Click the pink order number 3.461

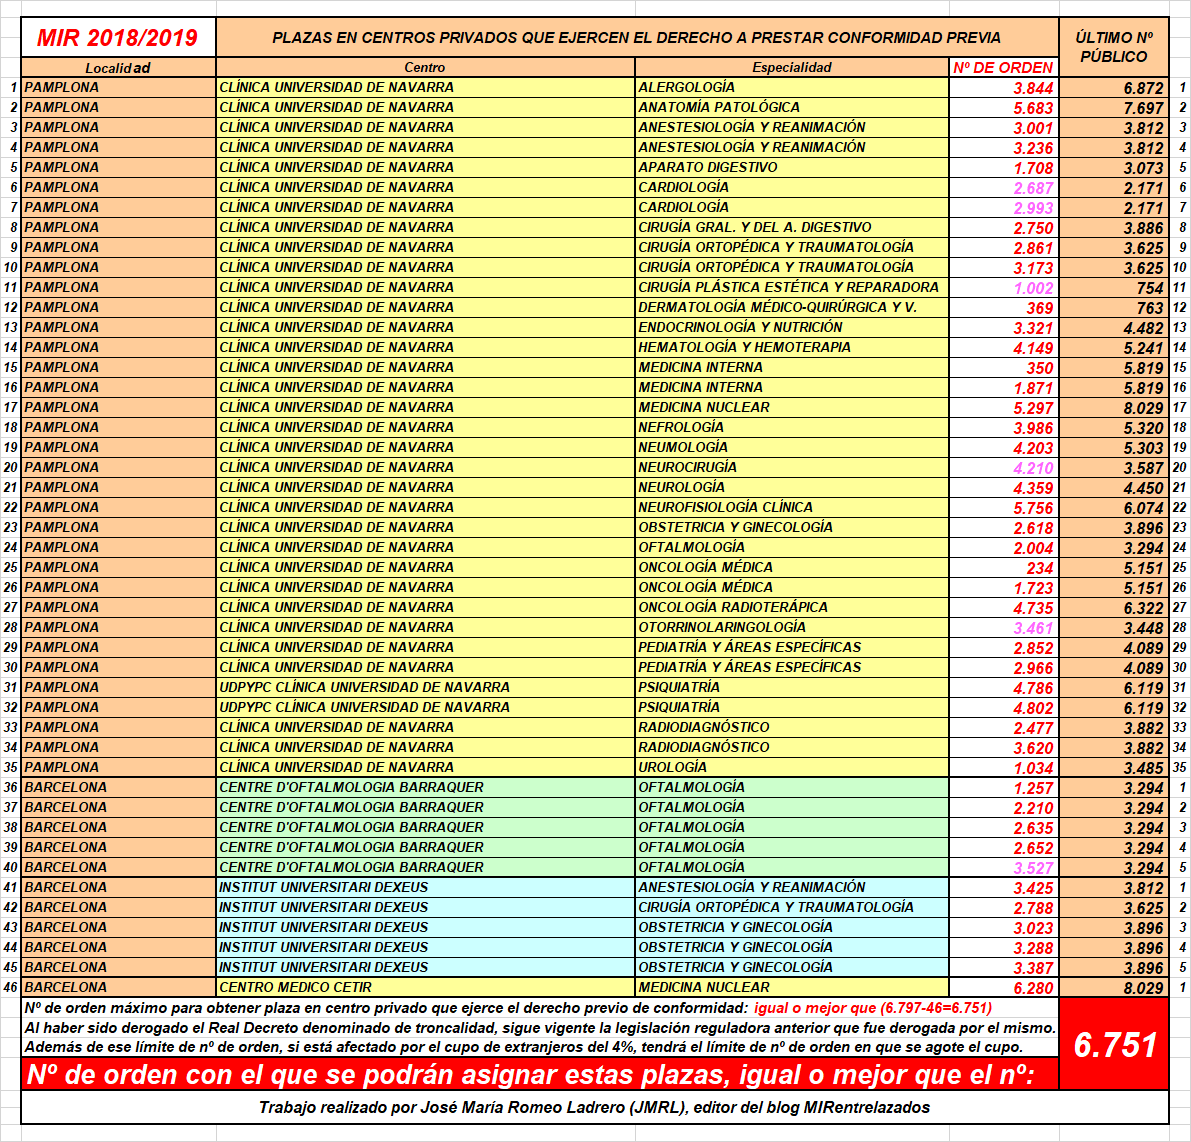[1003, 628]
